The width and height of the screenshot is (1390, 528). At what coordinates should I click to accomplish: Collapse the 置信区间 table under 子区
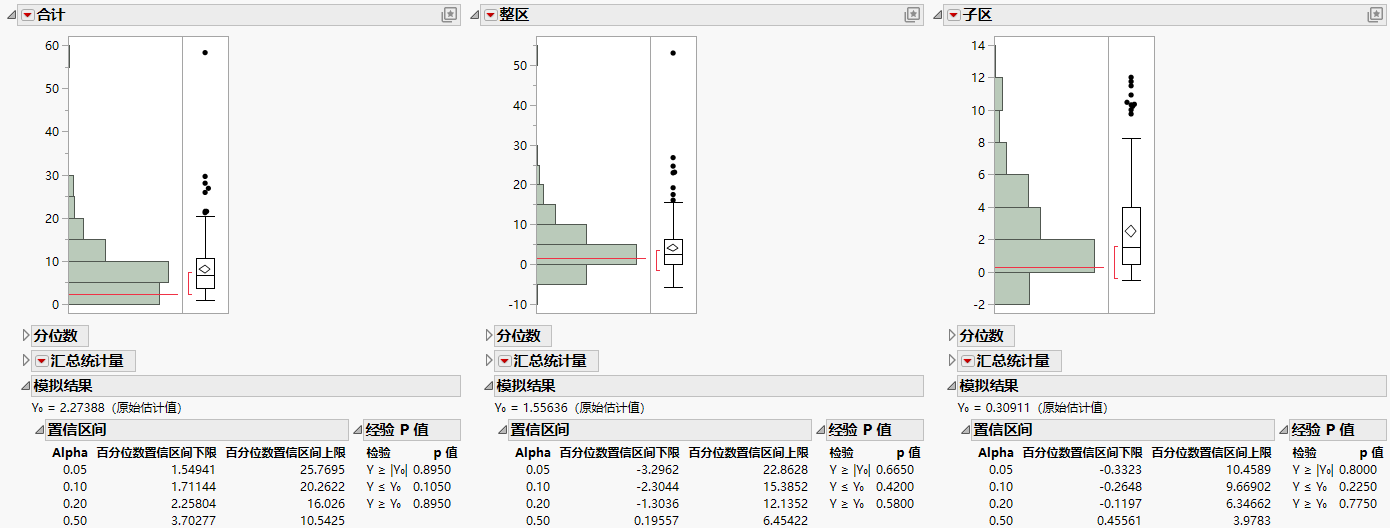965,430
